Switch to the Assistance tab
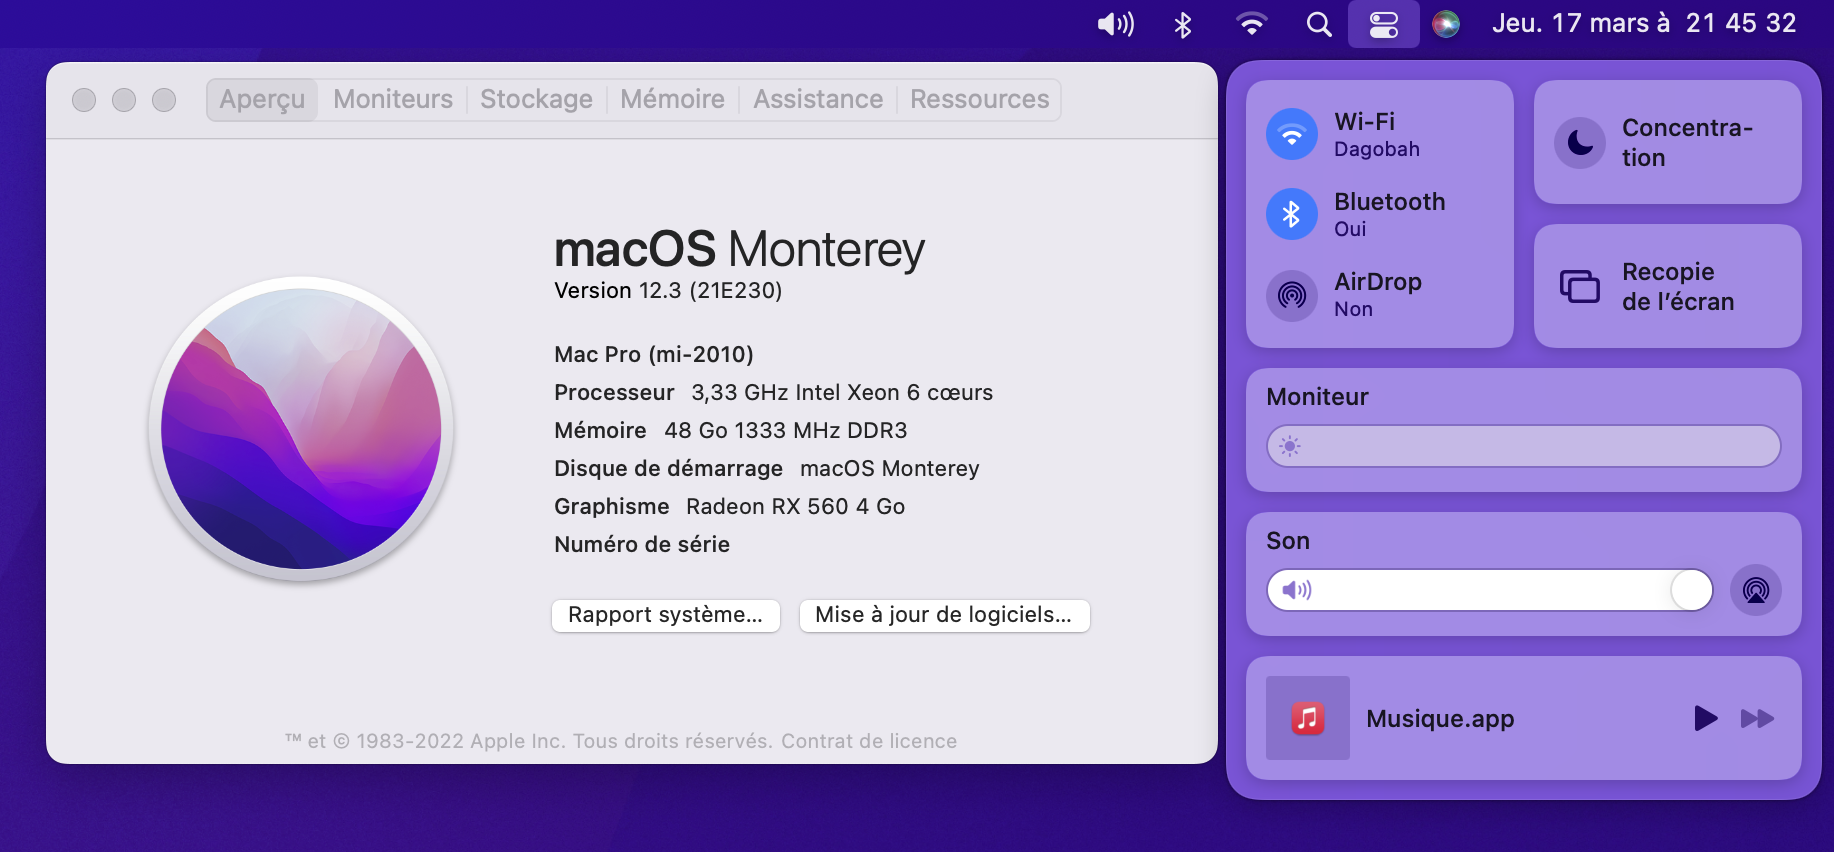The height and width of the screenshot is (852, 1834). pos(818,100)
